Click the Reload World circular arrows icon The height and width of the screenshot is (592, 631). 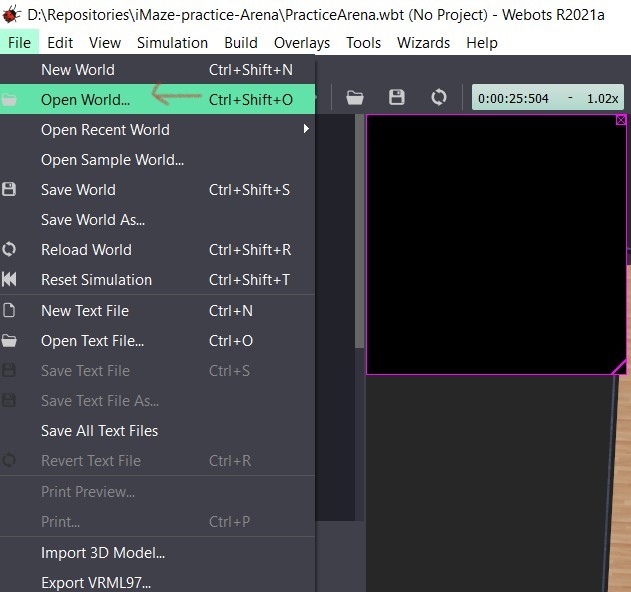click(x=9, y=250)
